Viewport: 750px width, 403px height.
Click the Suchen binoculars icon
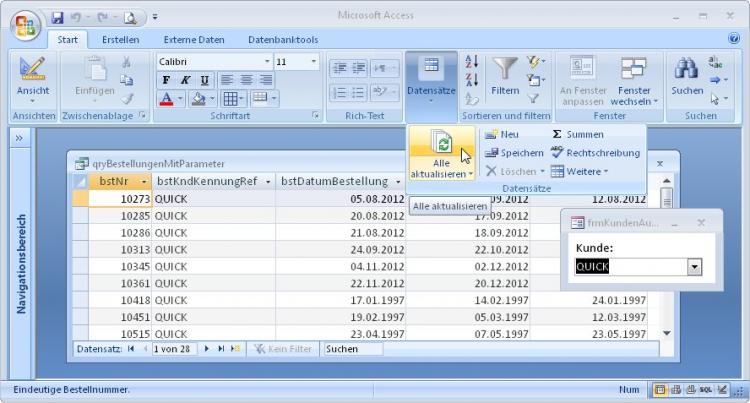[x=686, y=70]
